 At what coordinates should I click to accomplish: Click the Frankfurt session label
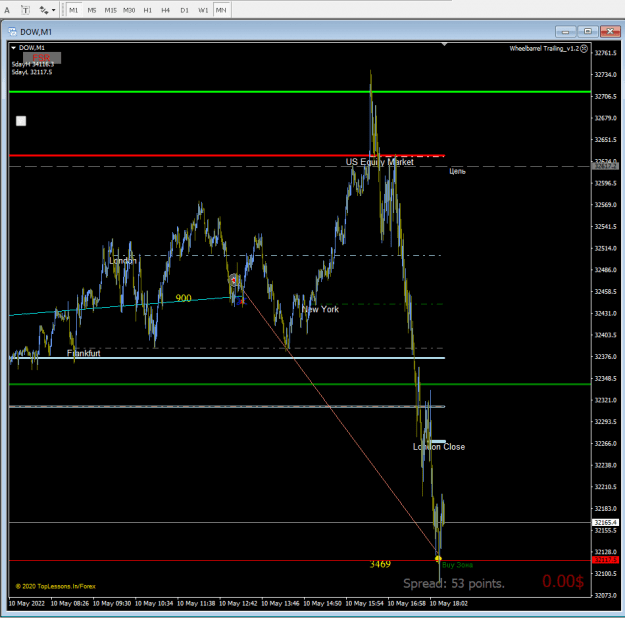(84, 353)
